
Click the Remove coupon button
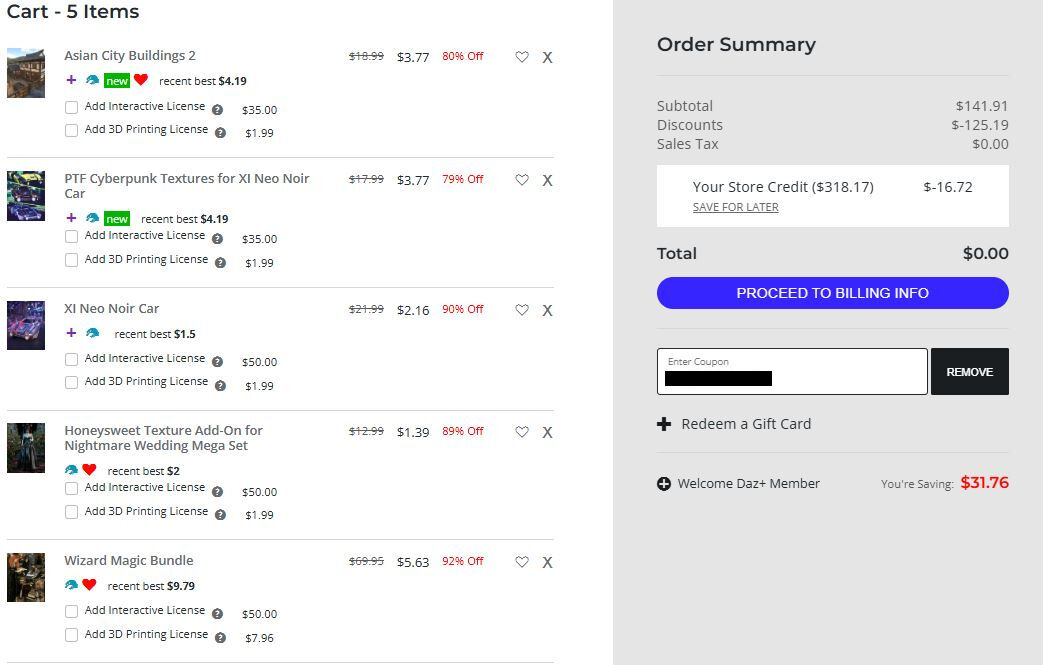(x=969, y=372)
